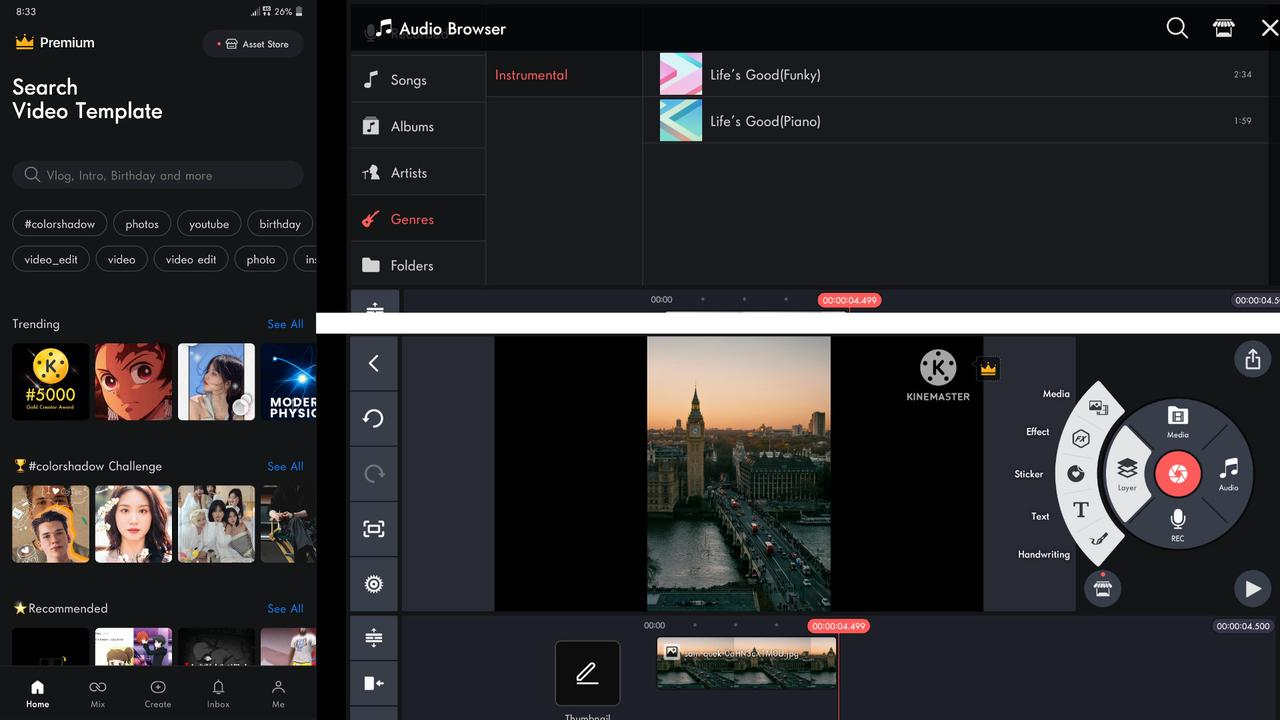Open the Mix tab
The image size is (1280, 720).
98,694
